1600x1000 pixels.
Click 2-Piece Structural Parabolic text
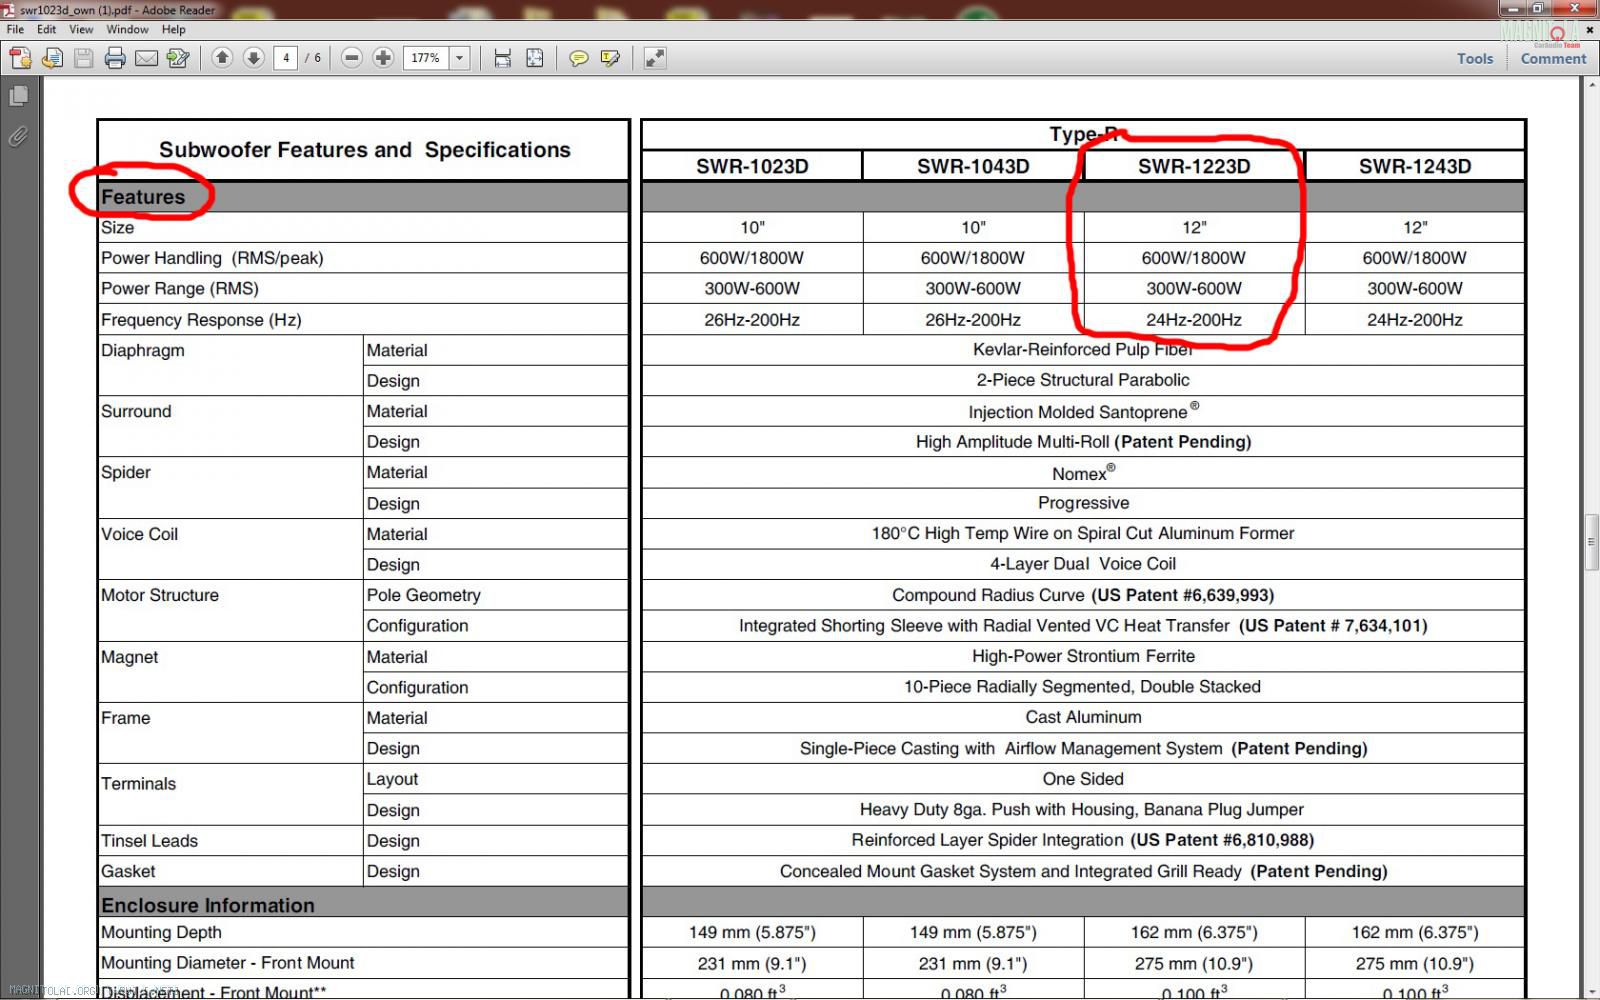point(1083,380)
